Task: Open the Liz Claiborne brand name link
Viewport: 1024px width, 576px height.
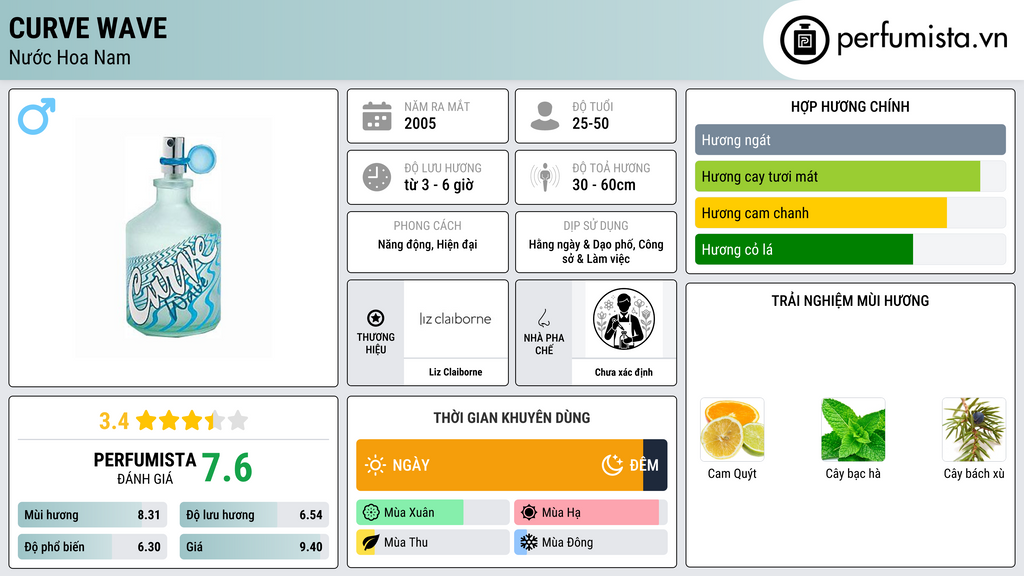Action: coord(455,372)
